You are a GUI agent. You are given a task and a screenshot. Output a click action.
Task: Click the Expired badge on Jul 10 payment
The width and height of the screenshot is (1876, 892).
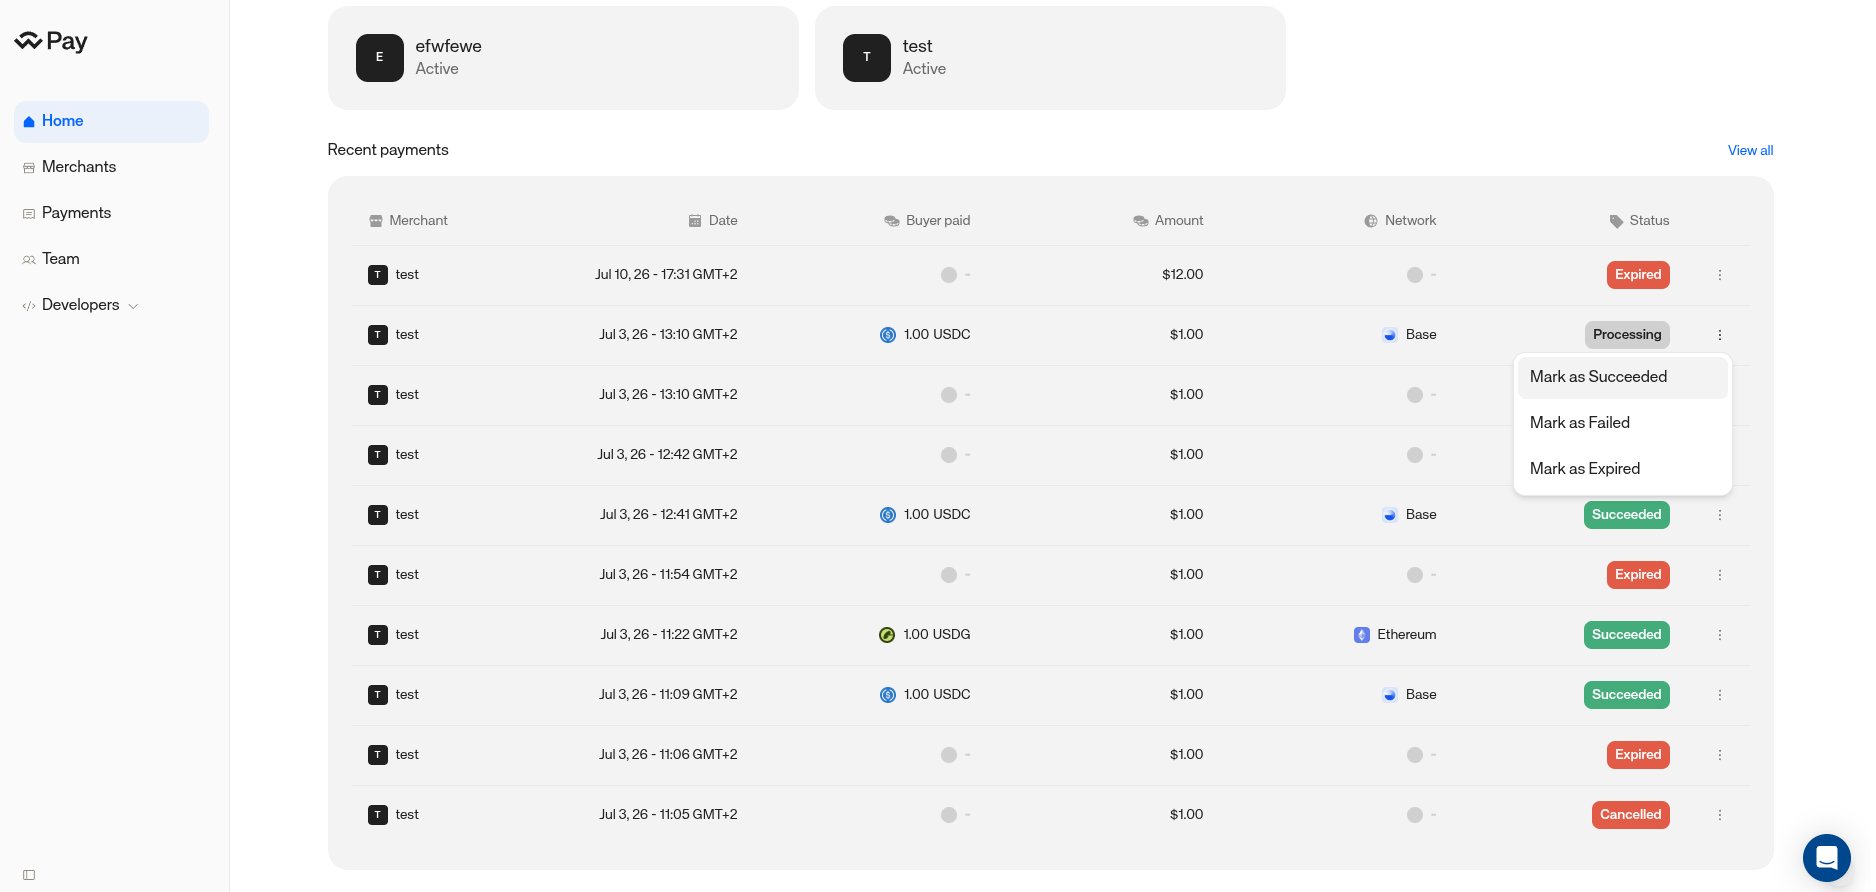click(1638, 275)
